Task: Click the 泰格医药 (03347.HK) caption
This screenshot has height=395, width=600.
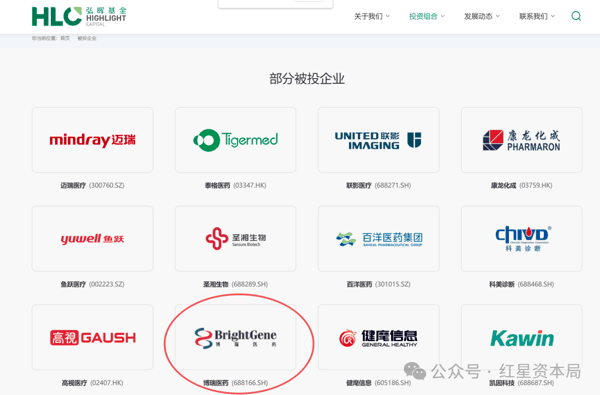Action: click(x=235, y=185)
